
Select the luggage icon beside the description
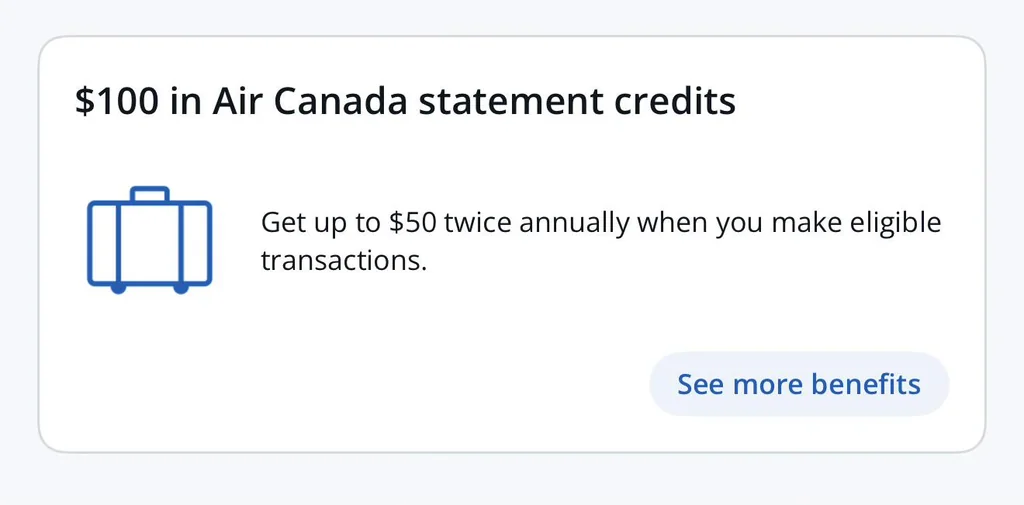point(150,240)
